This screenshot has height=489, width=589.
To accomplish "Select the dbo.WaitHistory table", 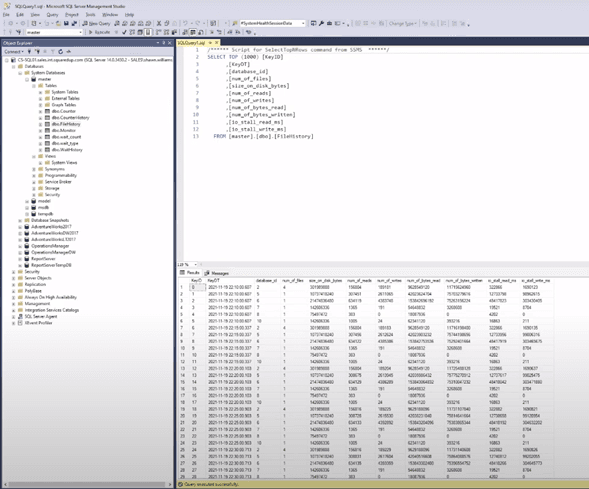I will pyautogui.click(x=67, y=149).
